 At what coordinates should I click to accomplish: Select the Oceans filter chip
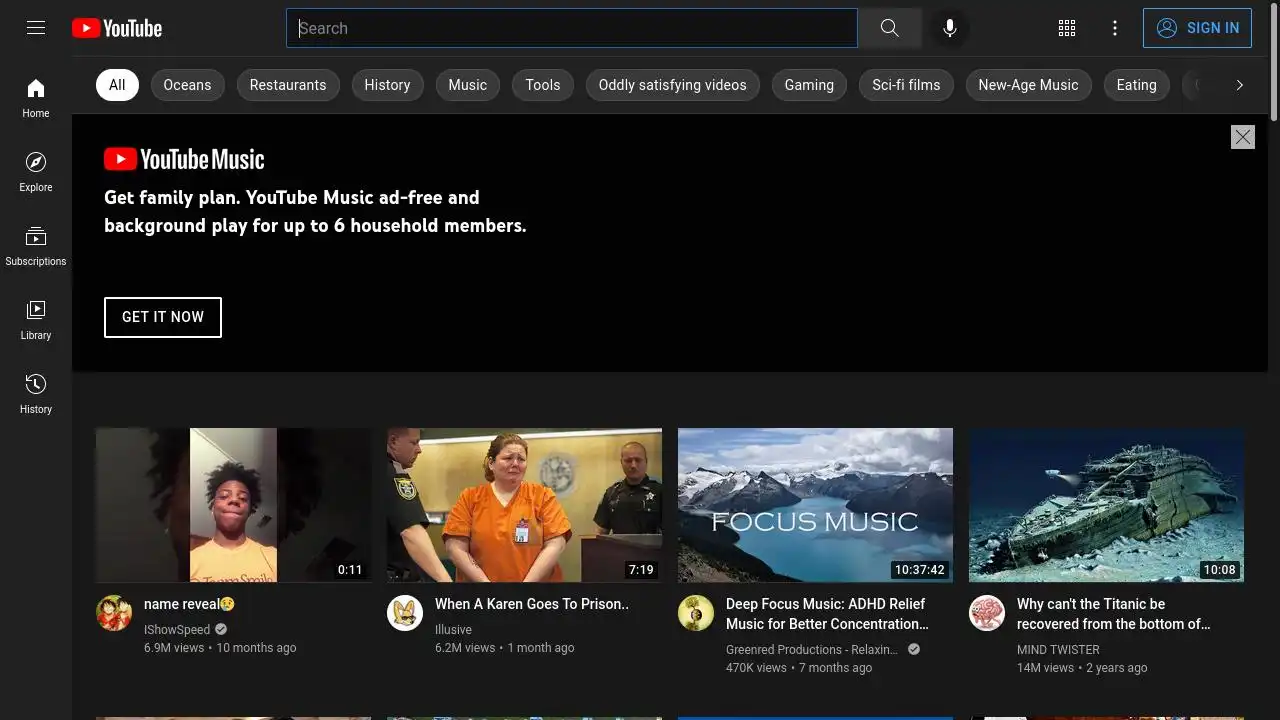187,85
